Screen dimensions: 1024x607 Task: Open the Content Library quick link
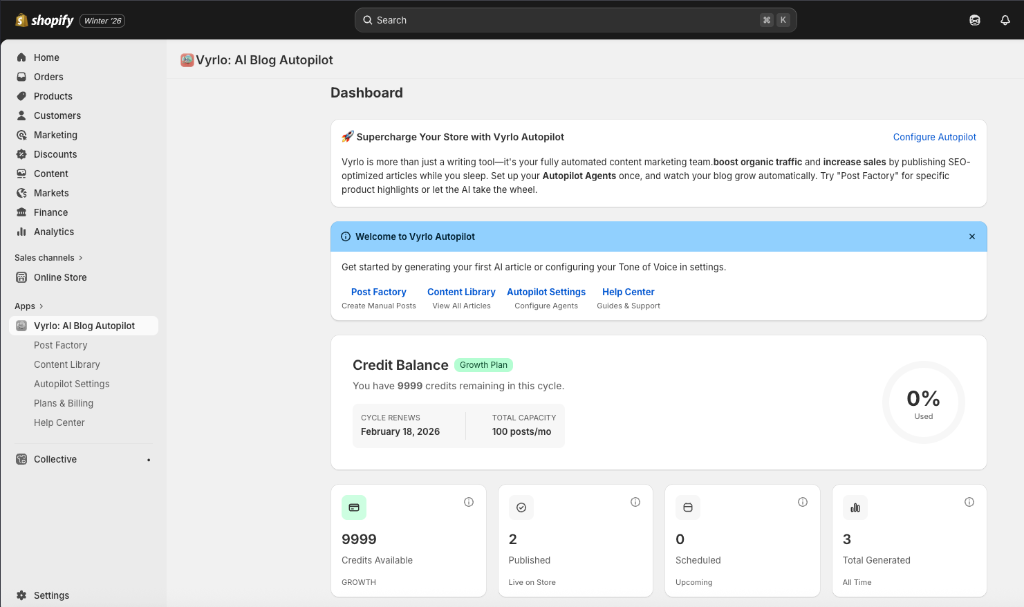pyautogui.click(x=461, y=292)
